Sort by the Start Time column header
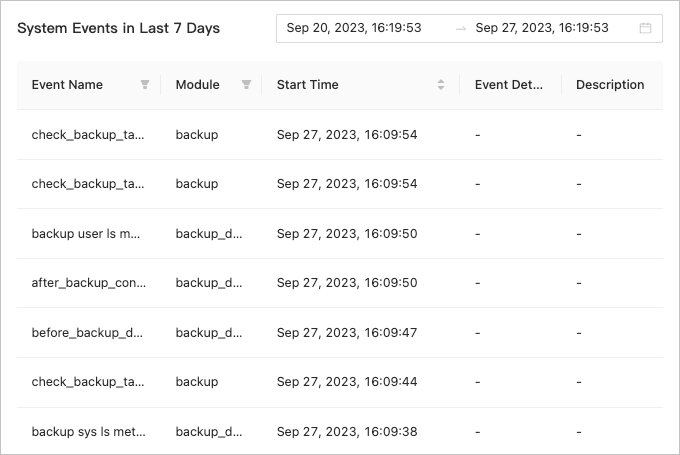 pyautogui.click(x=308, y=85)
